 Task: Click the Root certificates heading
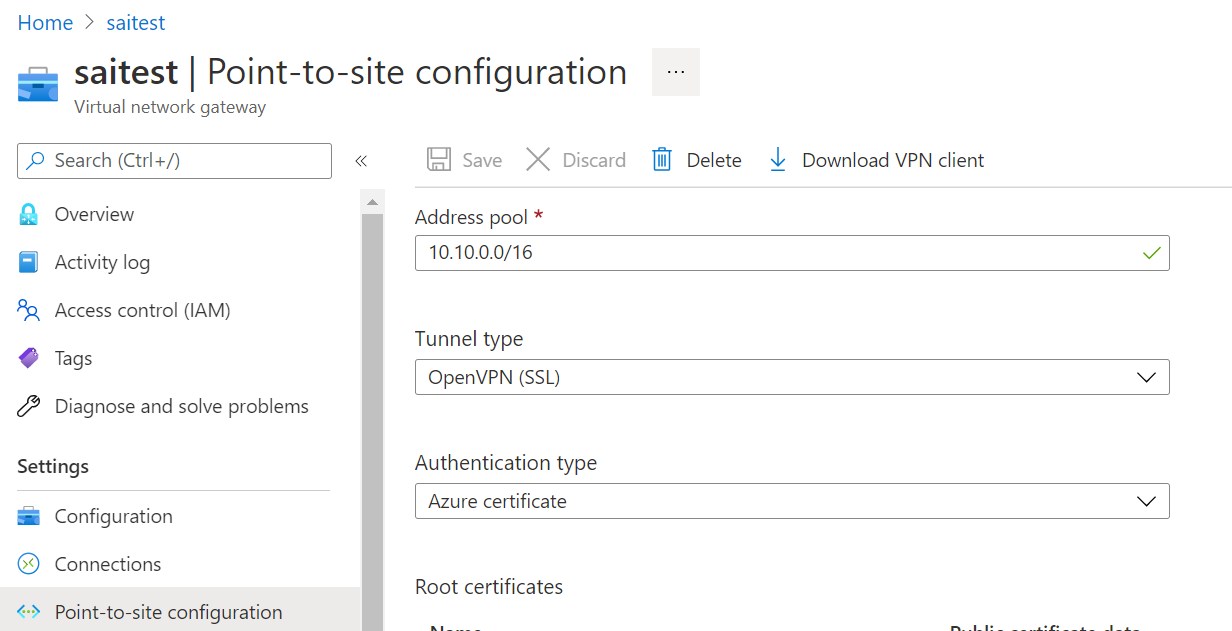pos(489,586)
